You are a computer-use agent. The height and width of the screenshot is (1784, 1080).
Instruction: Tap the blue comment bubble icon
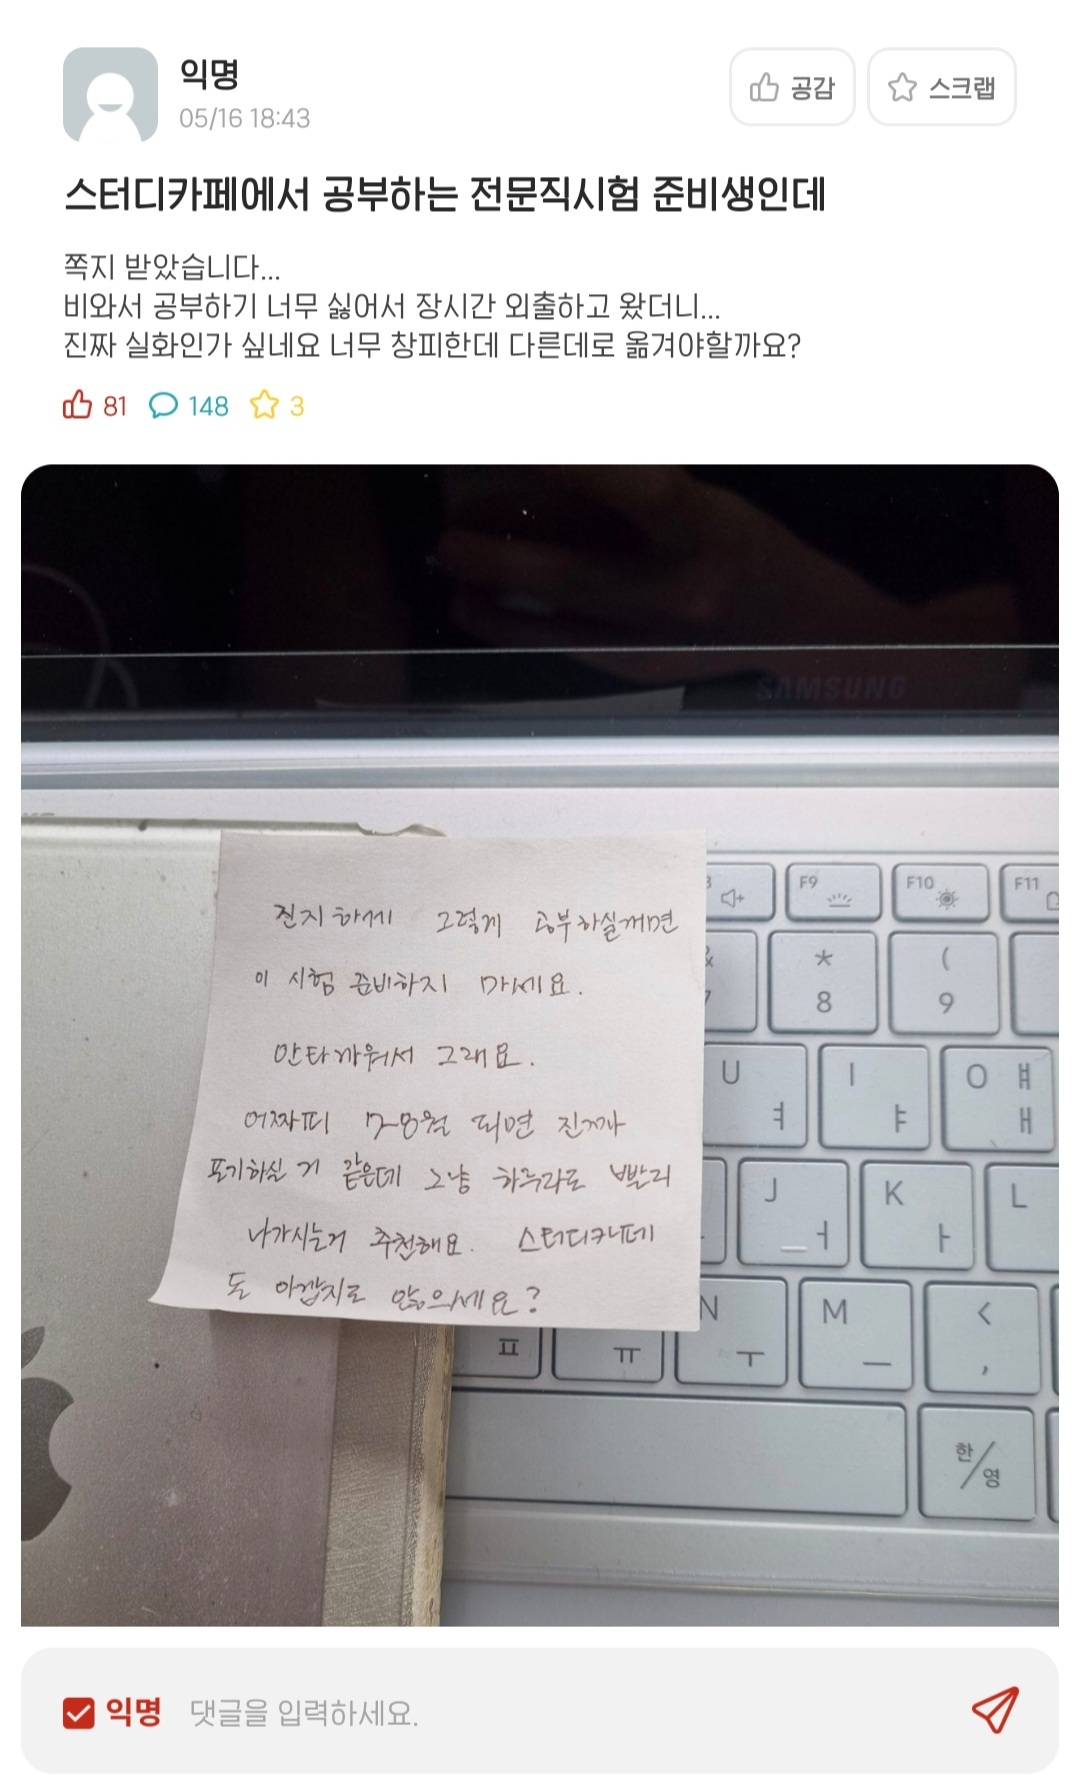(x=163, y=405)
